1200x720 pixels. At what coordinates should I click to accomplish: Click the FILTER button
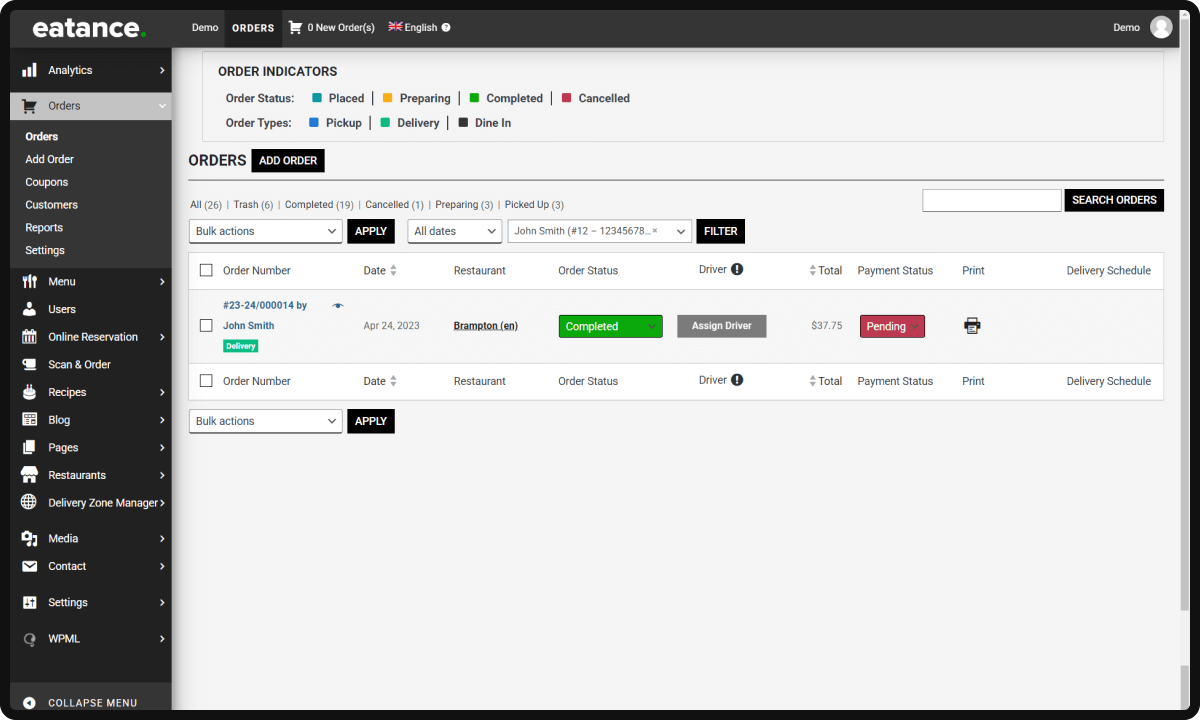pyautogui.click(x=721, y=231)
